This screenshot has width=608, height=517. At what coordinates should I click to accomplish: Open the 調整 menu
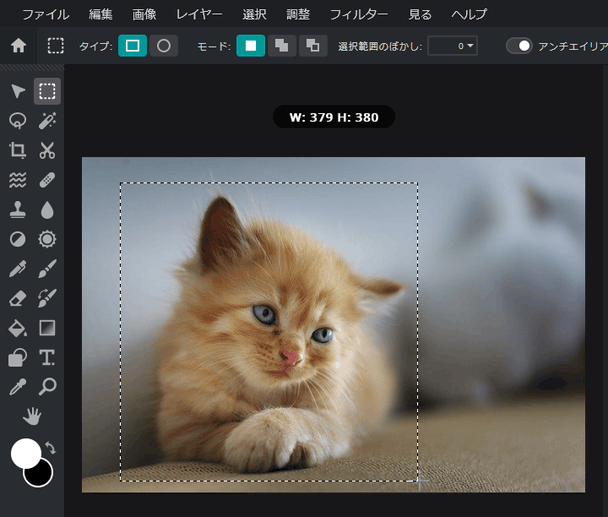coord(298,14)
